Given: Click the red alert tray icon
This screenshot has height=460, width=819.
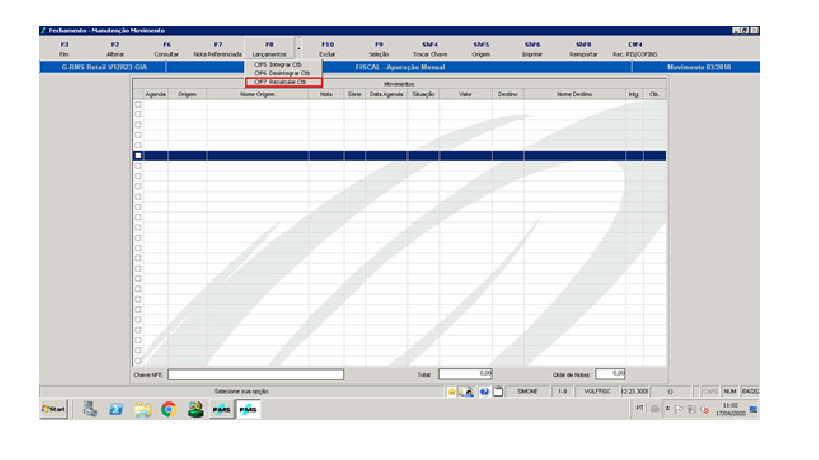Looking at the screenshot, I should [x=705, y=410].
